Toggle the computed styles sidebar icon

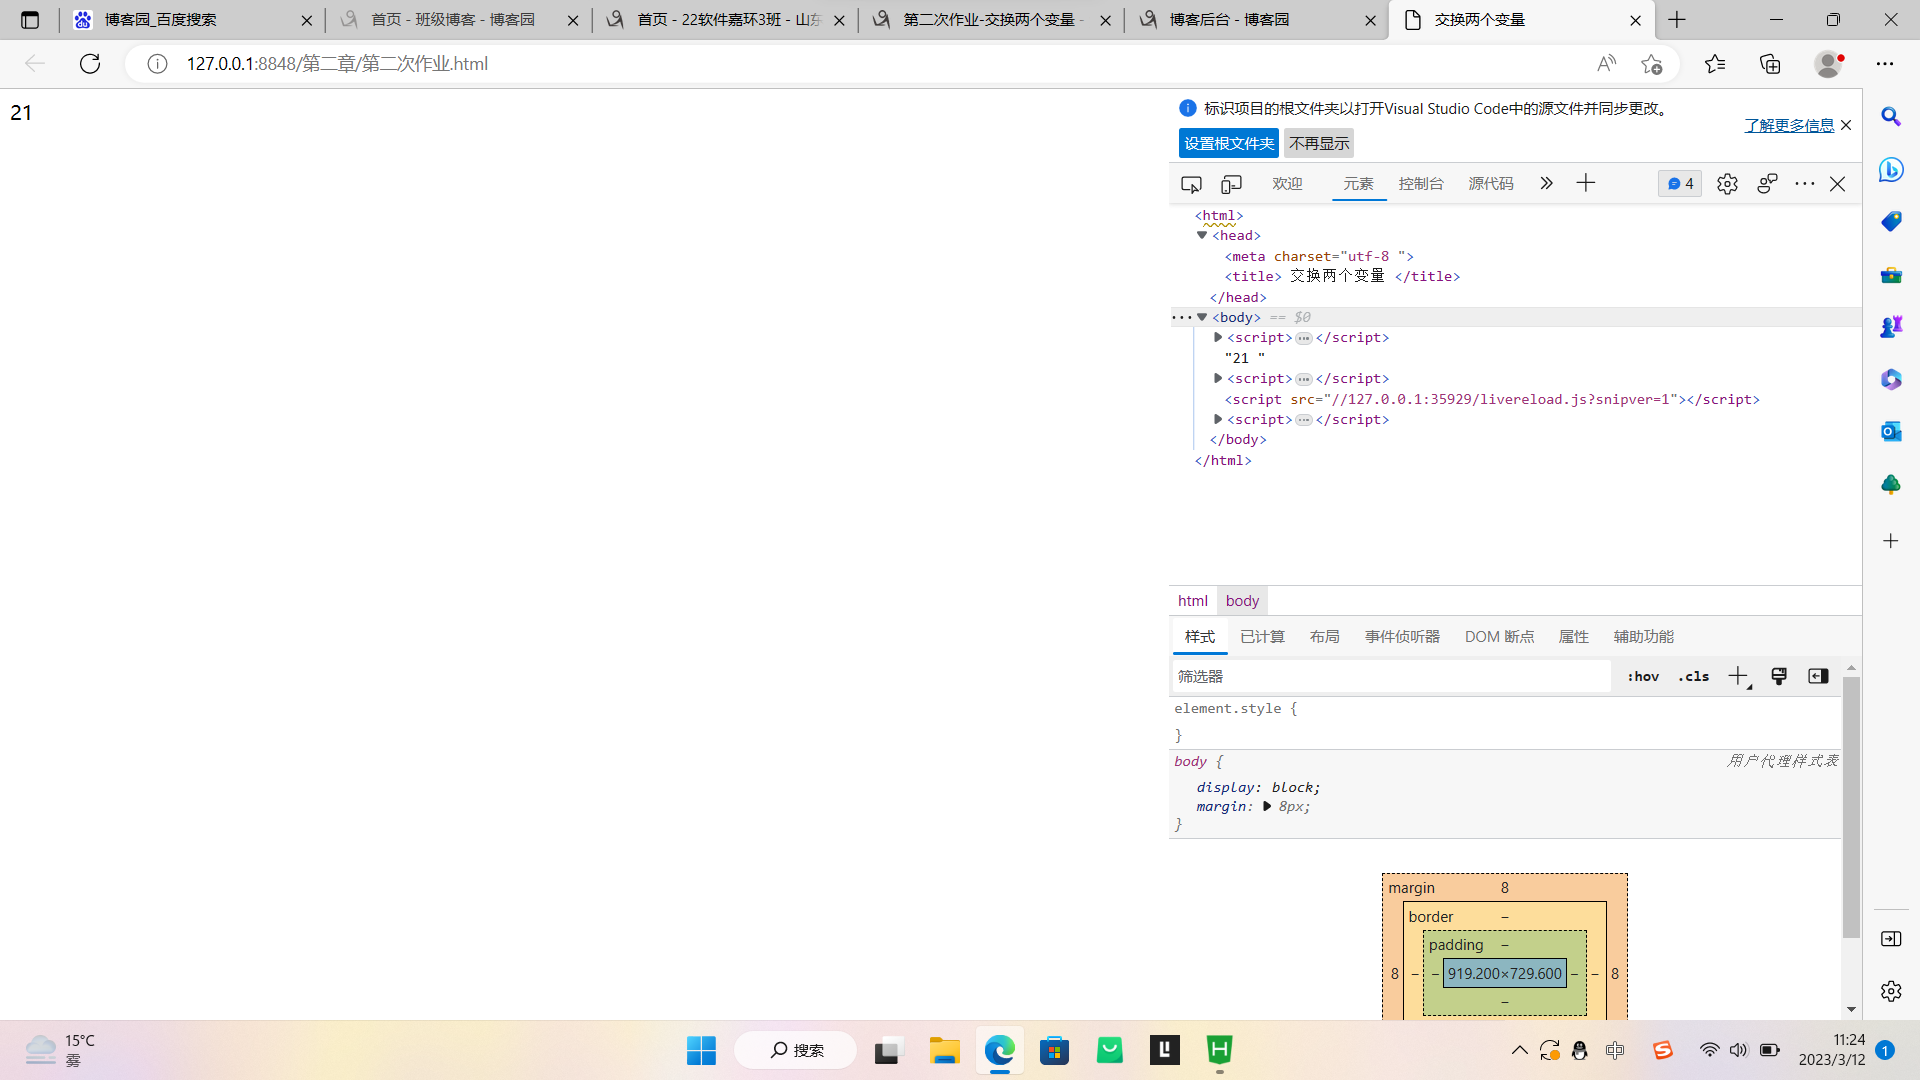1818,676
